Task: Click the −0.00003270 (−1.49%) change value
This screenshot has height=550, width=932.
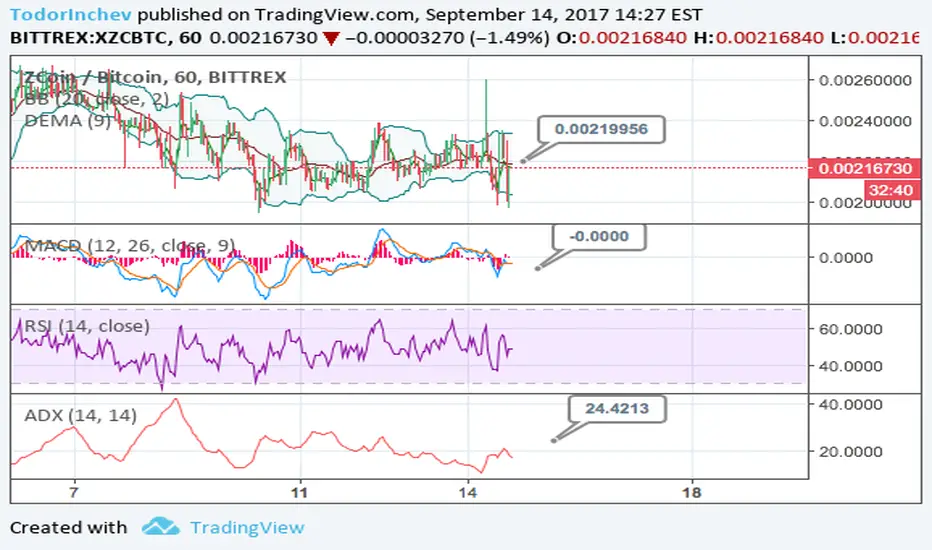Action: point(447,37)
